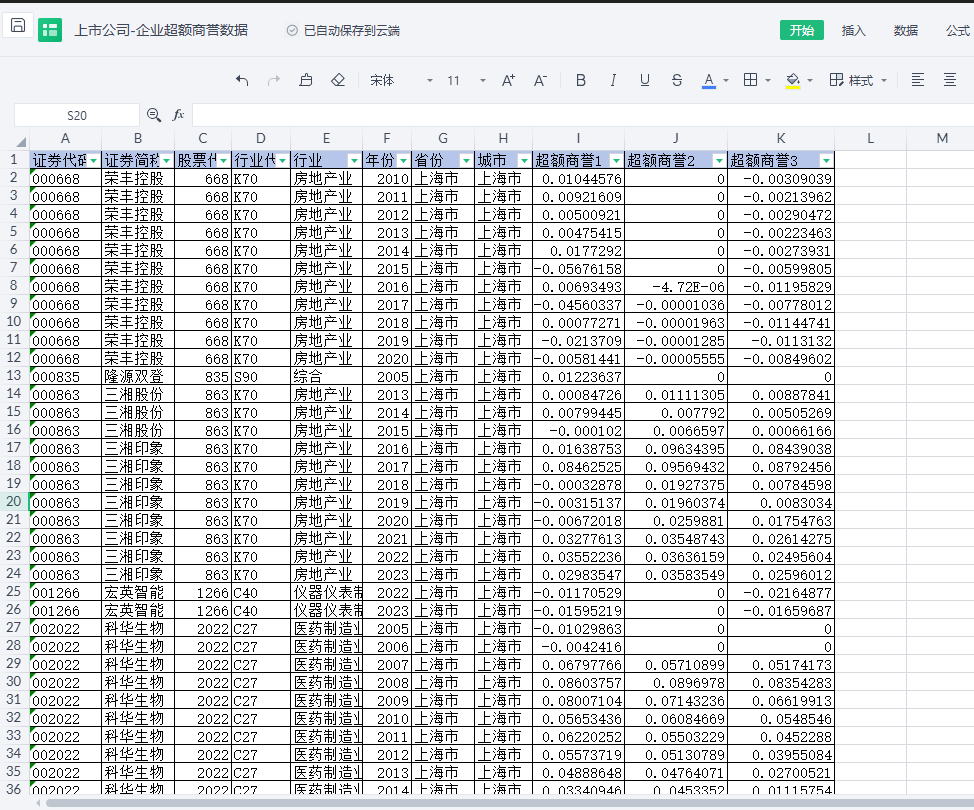Screen dimensions: 974x810
Task: Click 已自动保存到云端 status text
Action: point(352,30)
